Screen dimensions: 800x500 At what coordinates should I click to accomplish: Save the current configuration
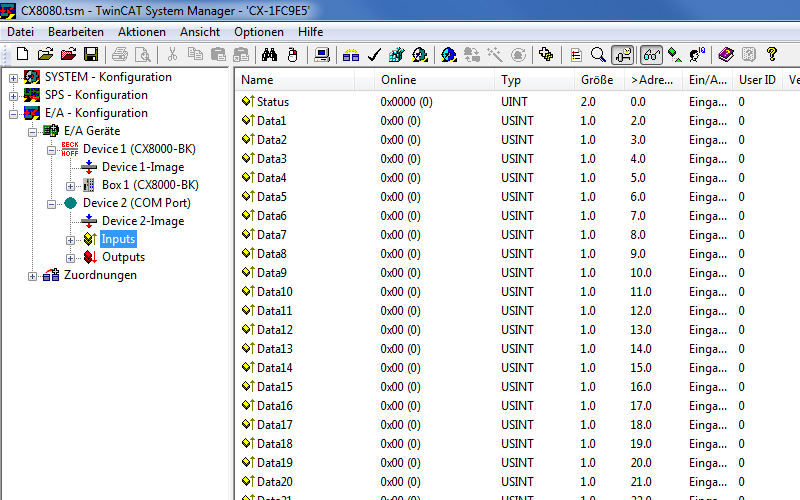[91, 54]
